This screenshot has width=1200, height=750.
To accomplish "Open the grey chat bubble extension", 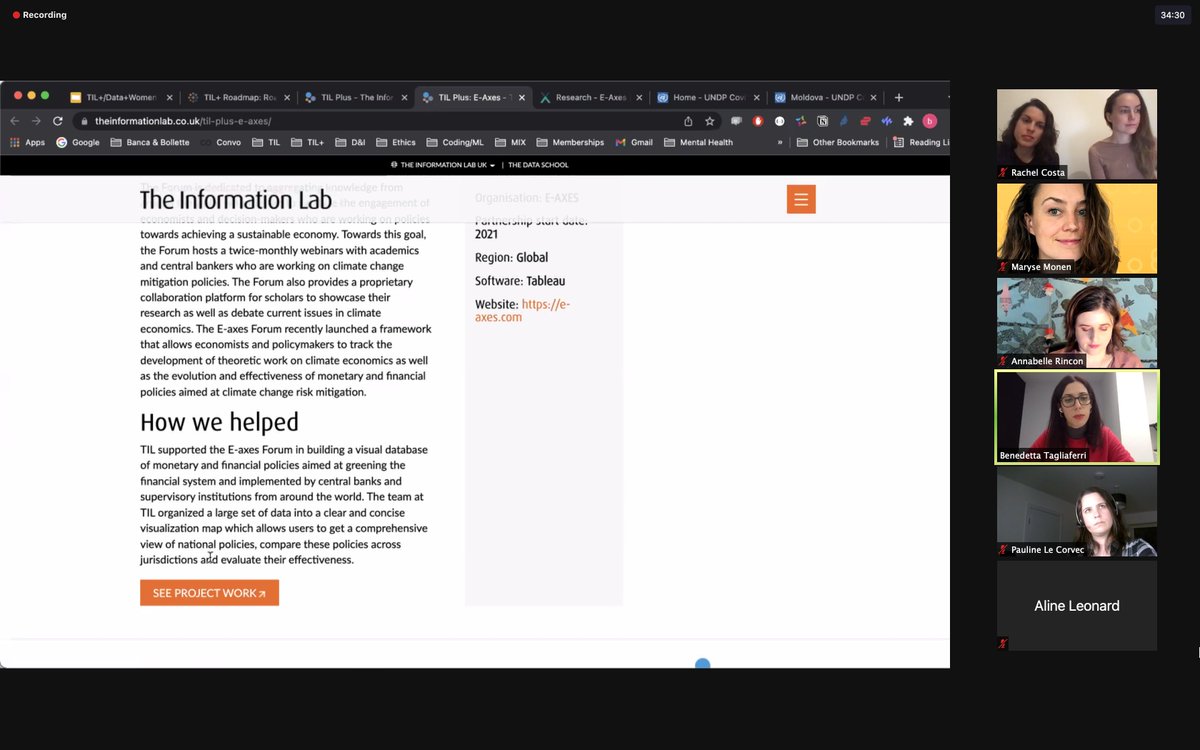I will [x=737, y=121].
